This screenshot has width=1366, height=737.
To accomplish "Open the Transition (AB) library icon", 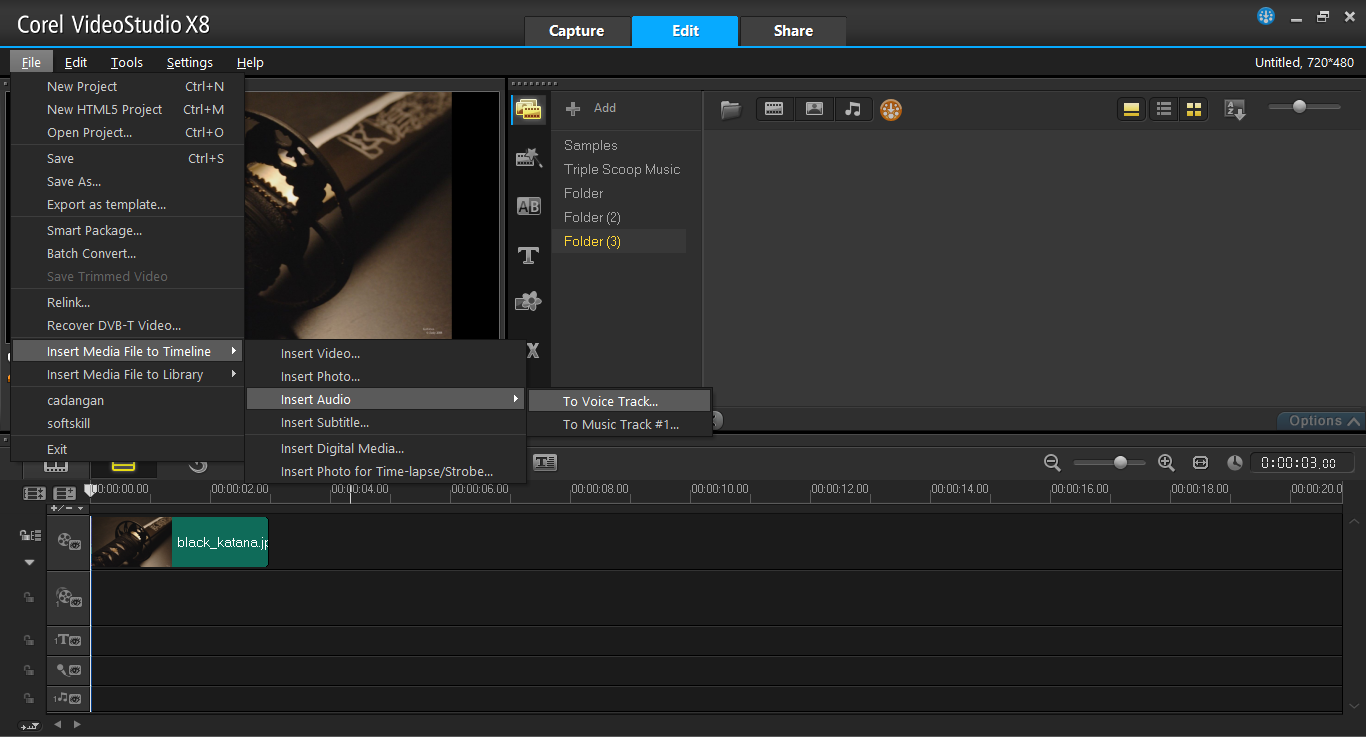I will (x=529, y=206).
